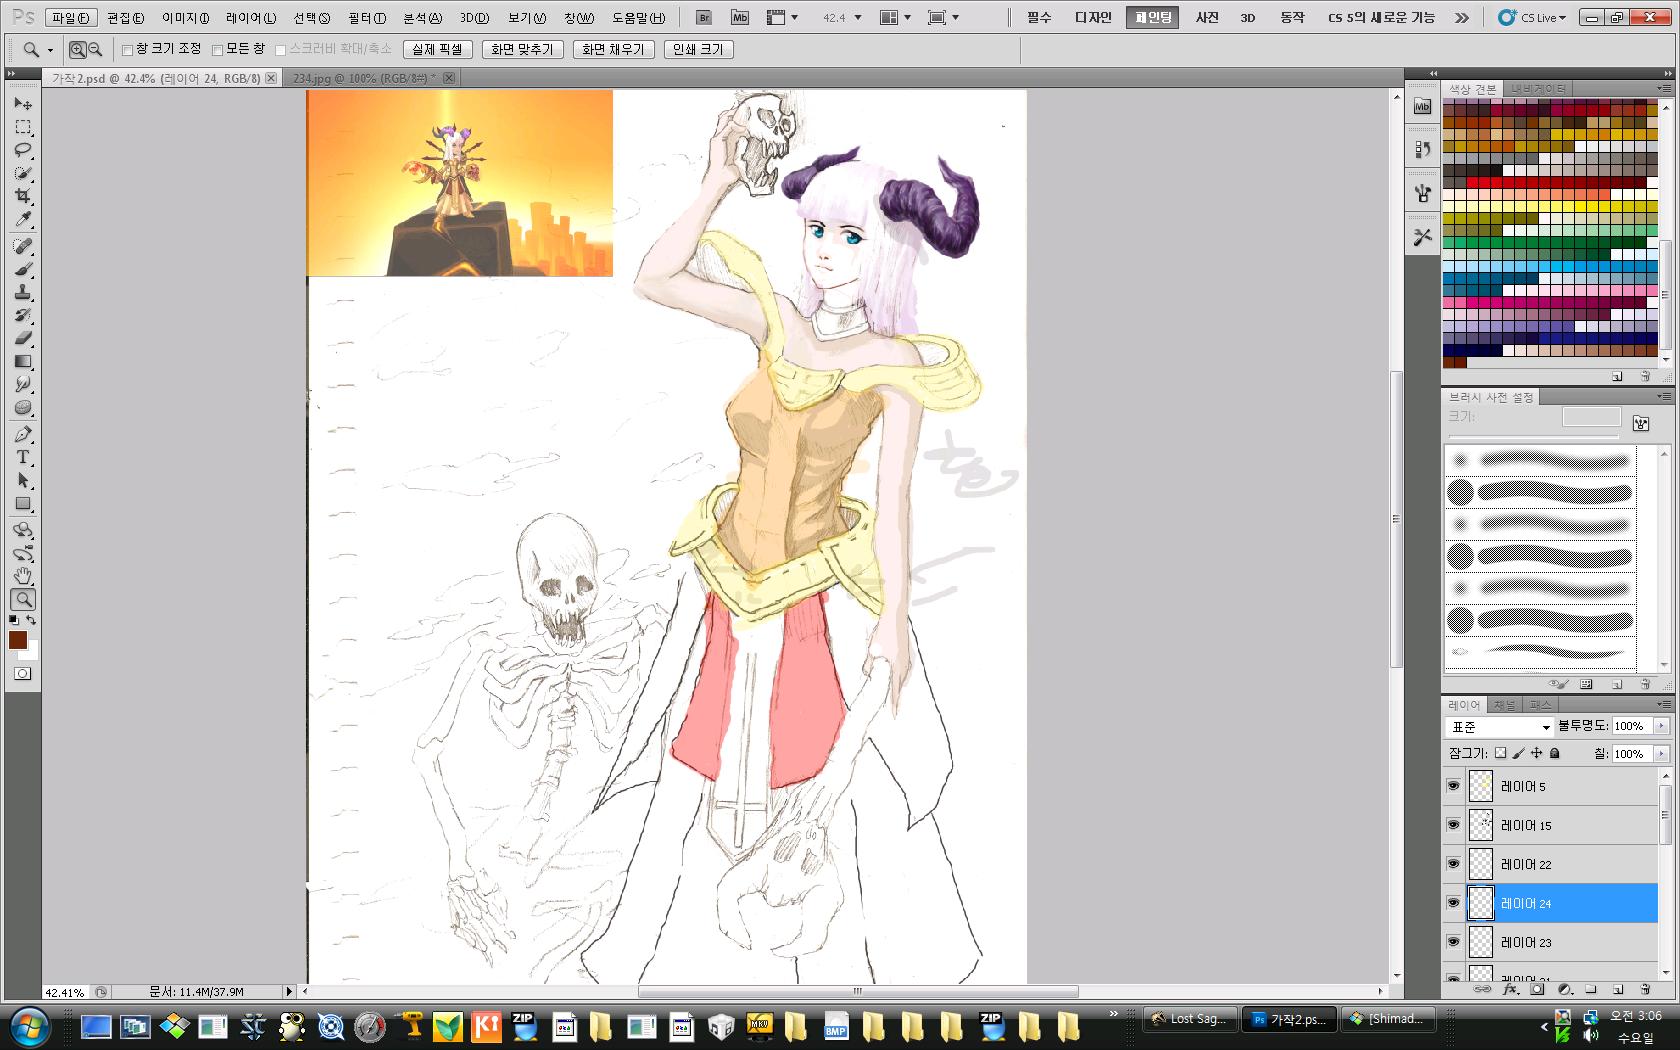Open the arrange documents dropdown
This screenshot has height=1050, width=1680.
[x=895, y=18]
